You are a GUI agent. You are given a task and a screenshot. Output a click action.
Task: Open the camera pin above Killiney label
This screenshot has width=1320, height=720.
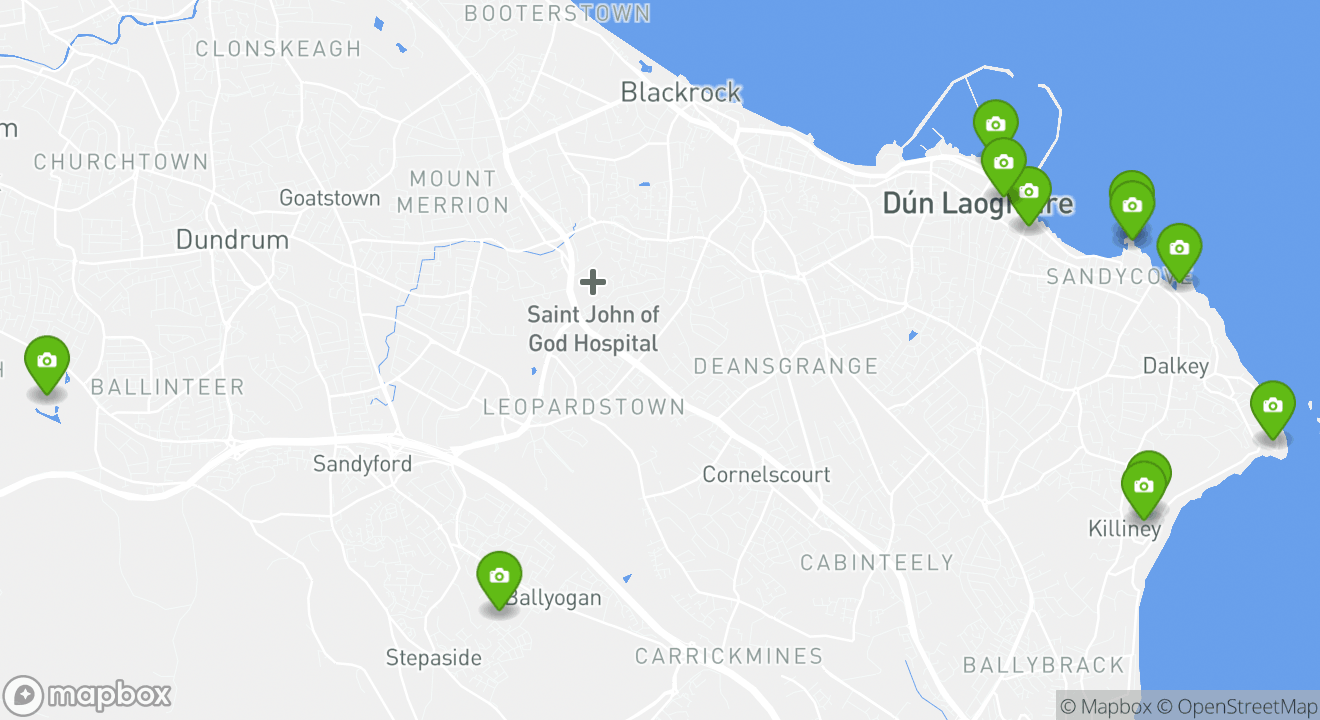pyautogui.click(x=1143, y=487)
